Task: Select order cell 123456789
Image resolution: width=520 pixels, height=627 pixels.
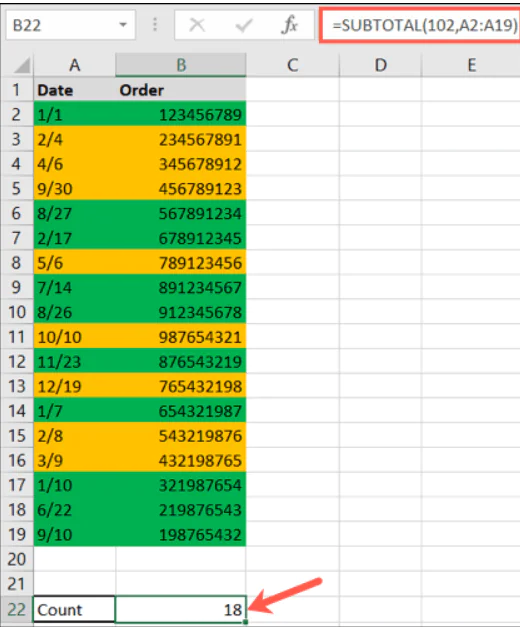Action: pos(181,114)
